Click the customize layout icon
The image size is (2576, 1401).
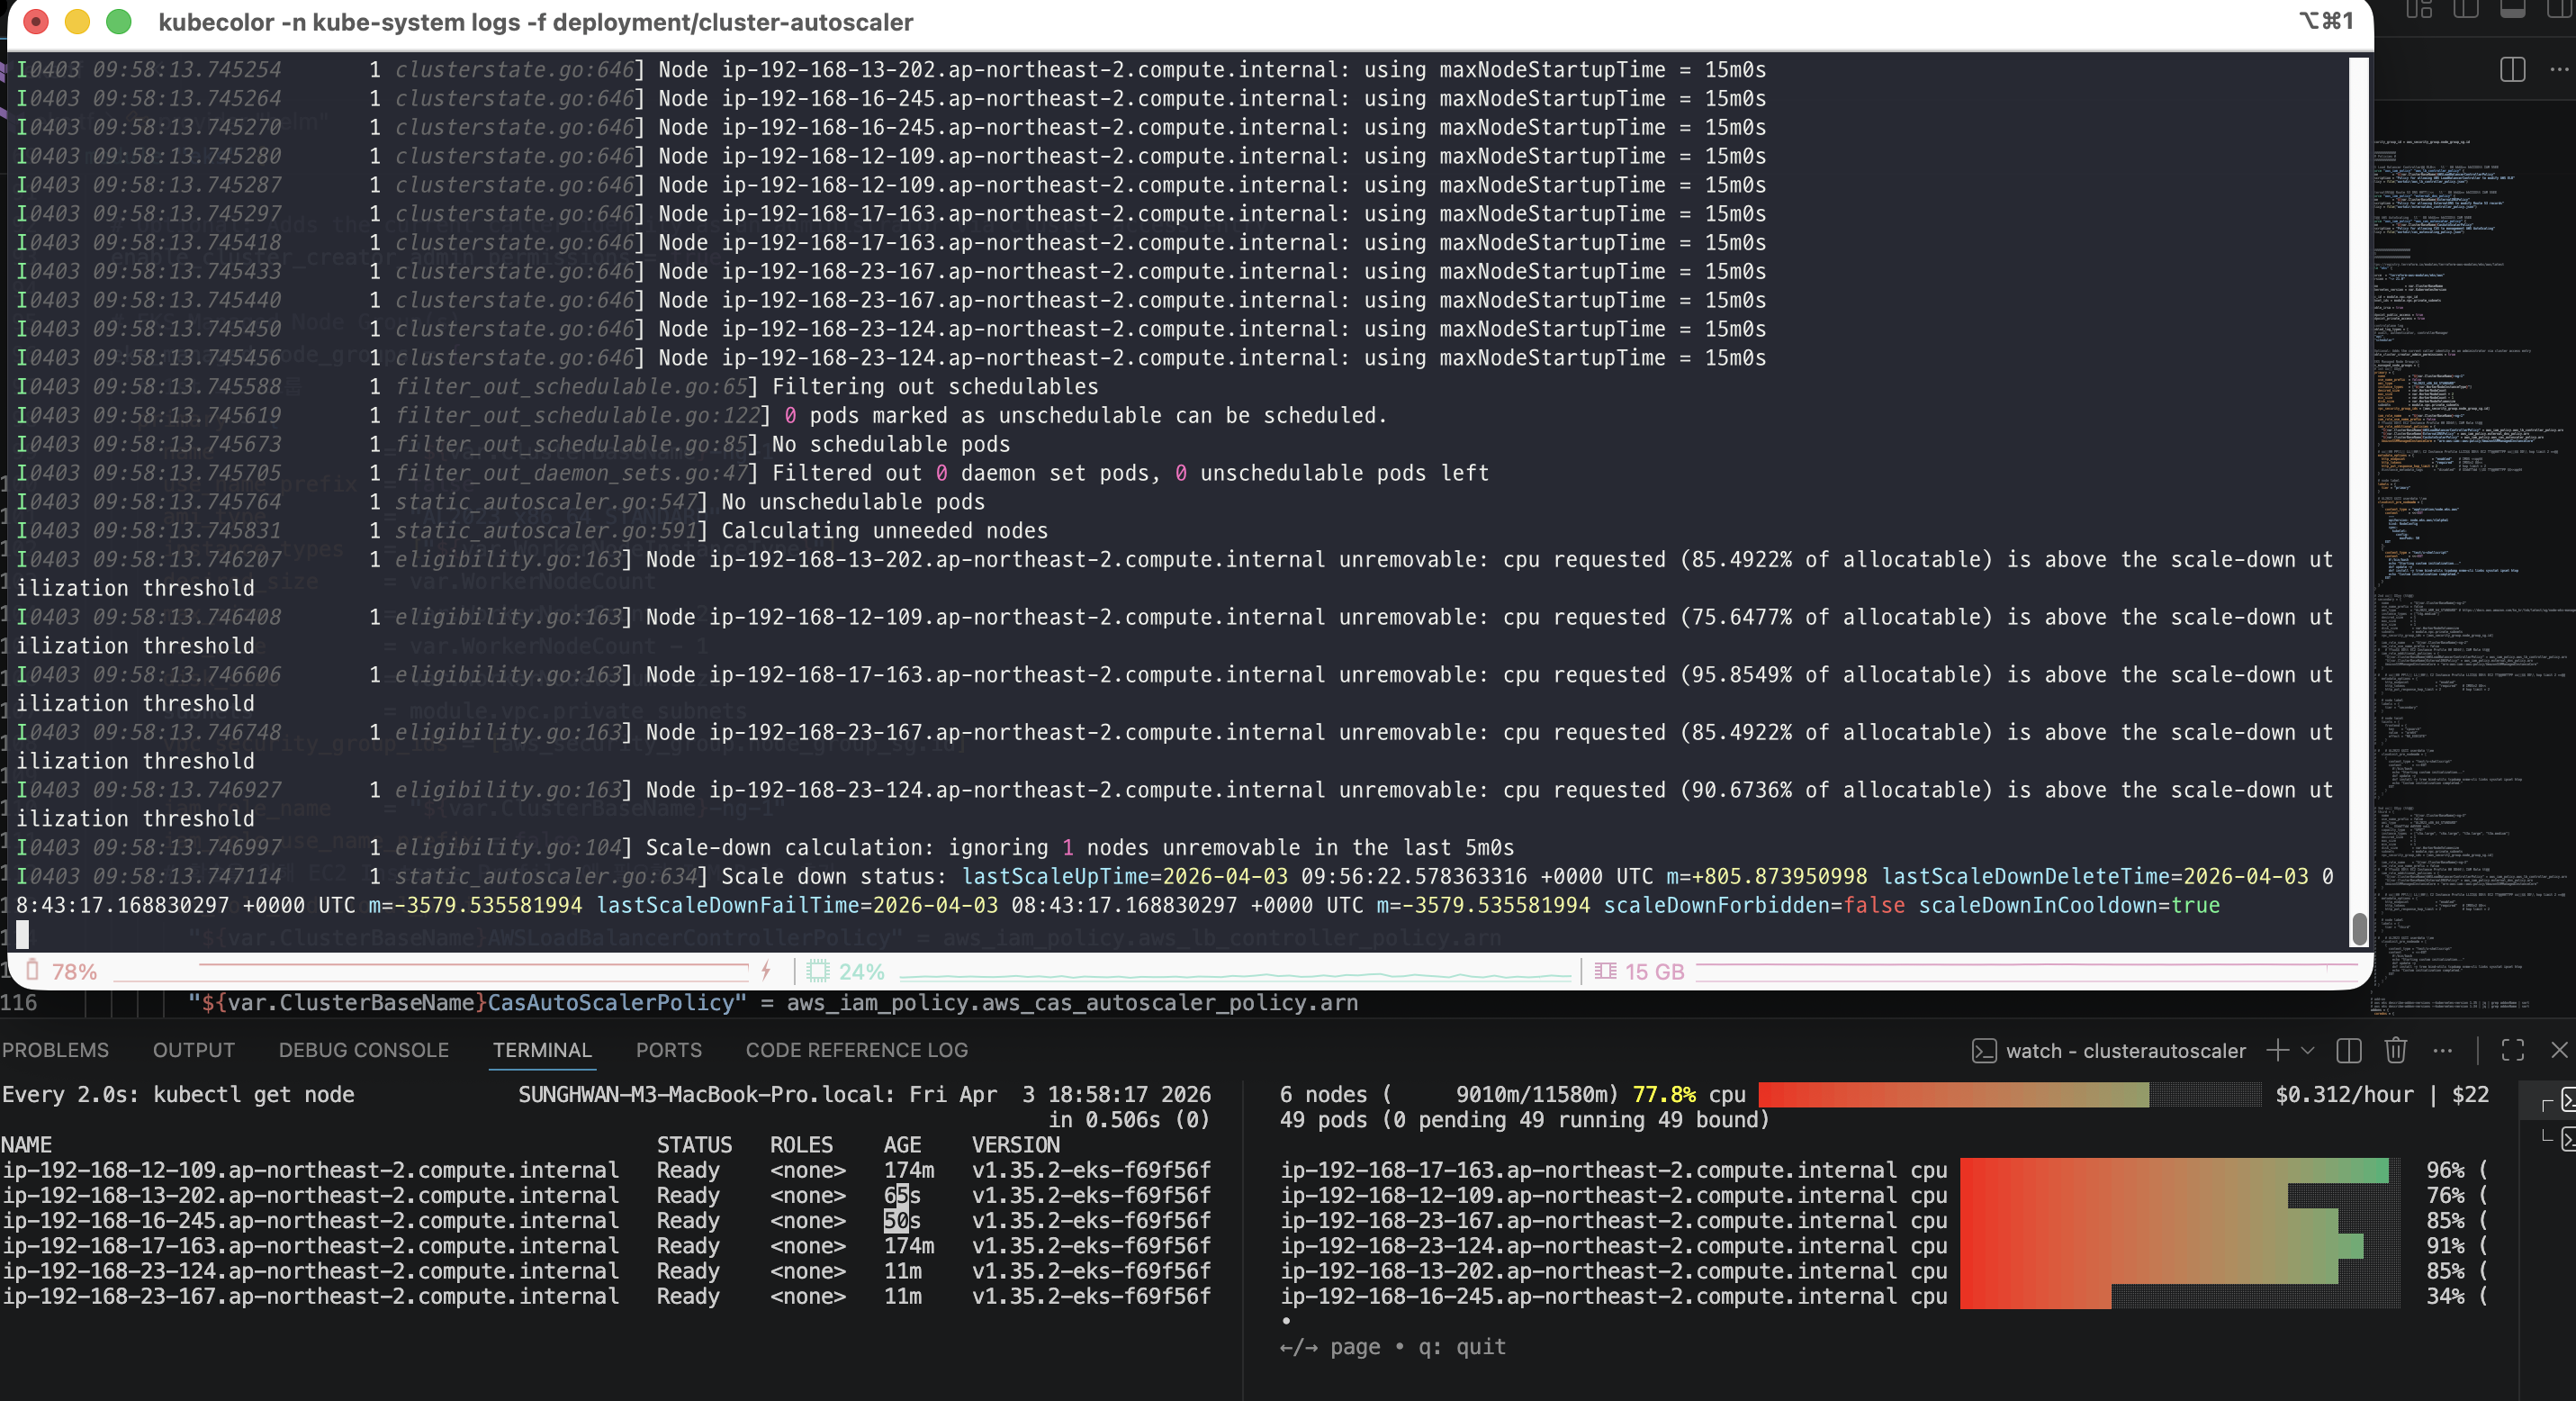click(2419, 9)
